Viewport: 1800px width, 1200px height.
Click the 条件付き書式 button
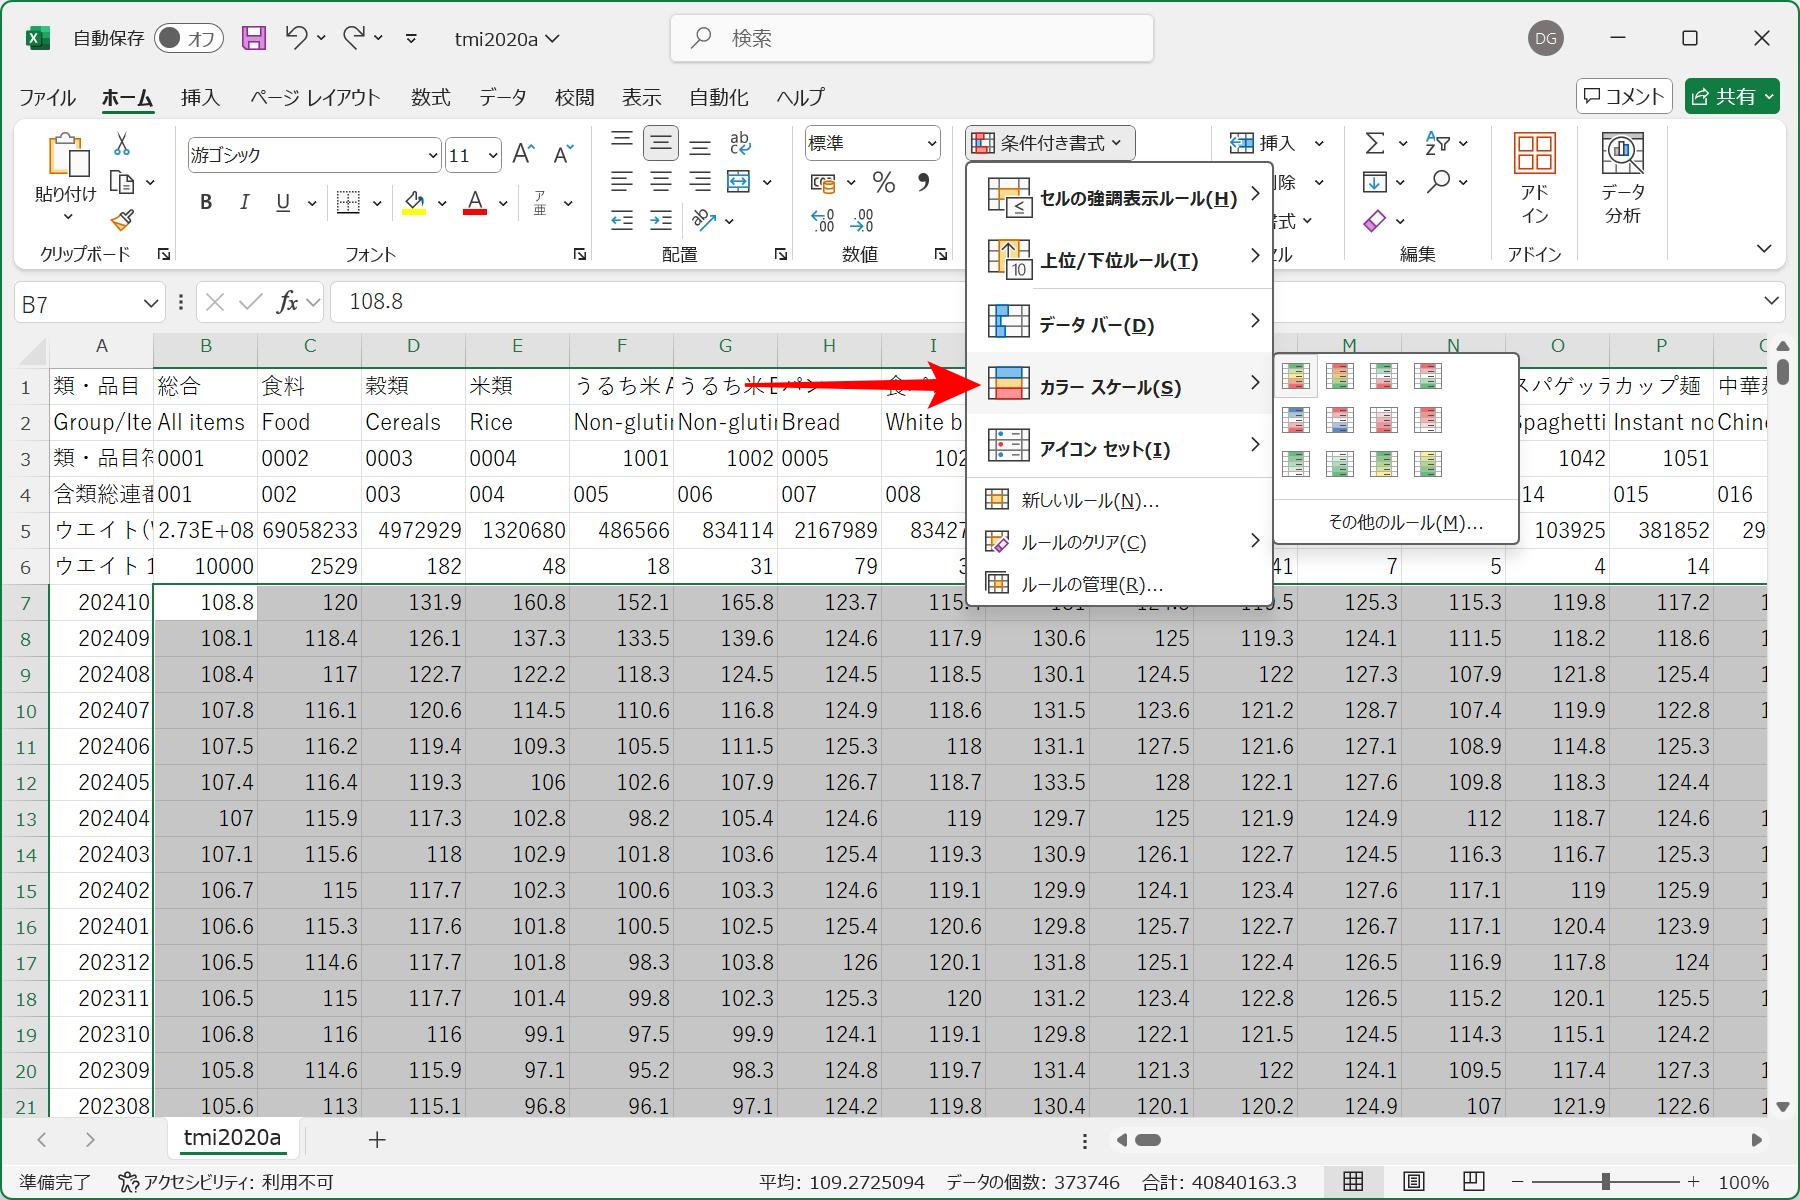point(1051,143)
